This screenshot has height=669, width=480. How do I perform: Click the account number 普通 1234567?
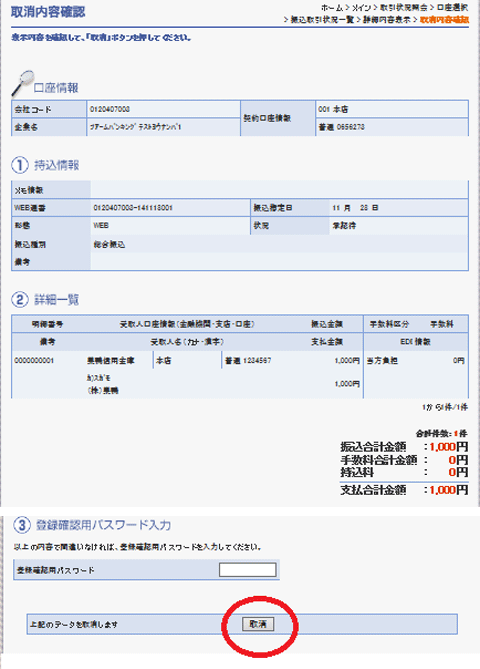tap(248, 361)
